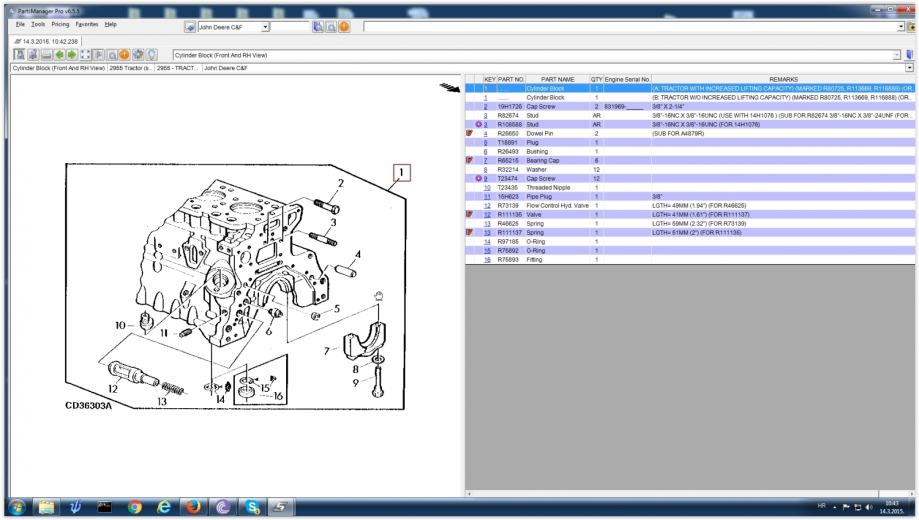
Task: Click key link 4 for Dowel Pin
Action: click(x=485, y=134)
